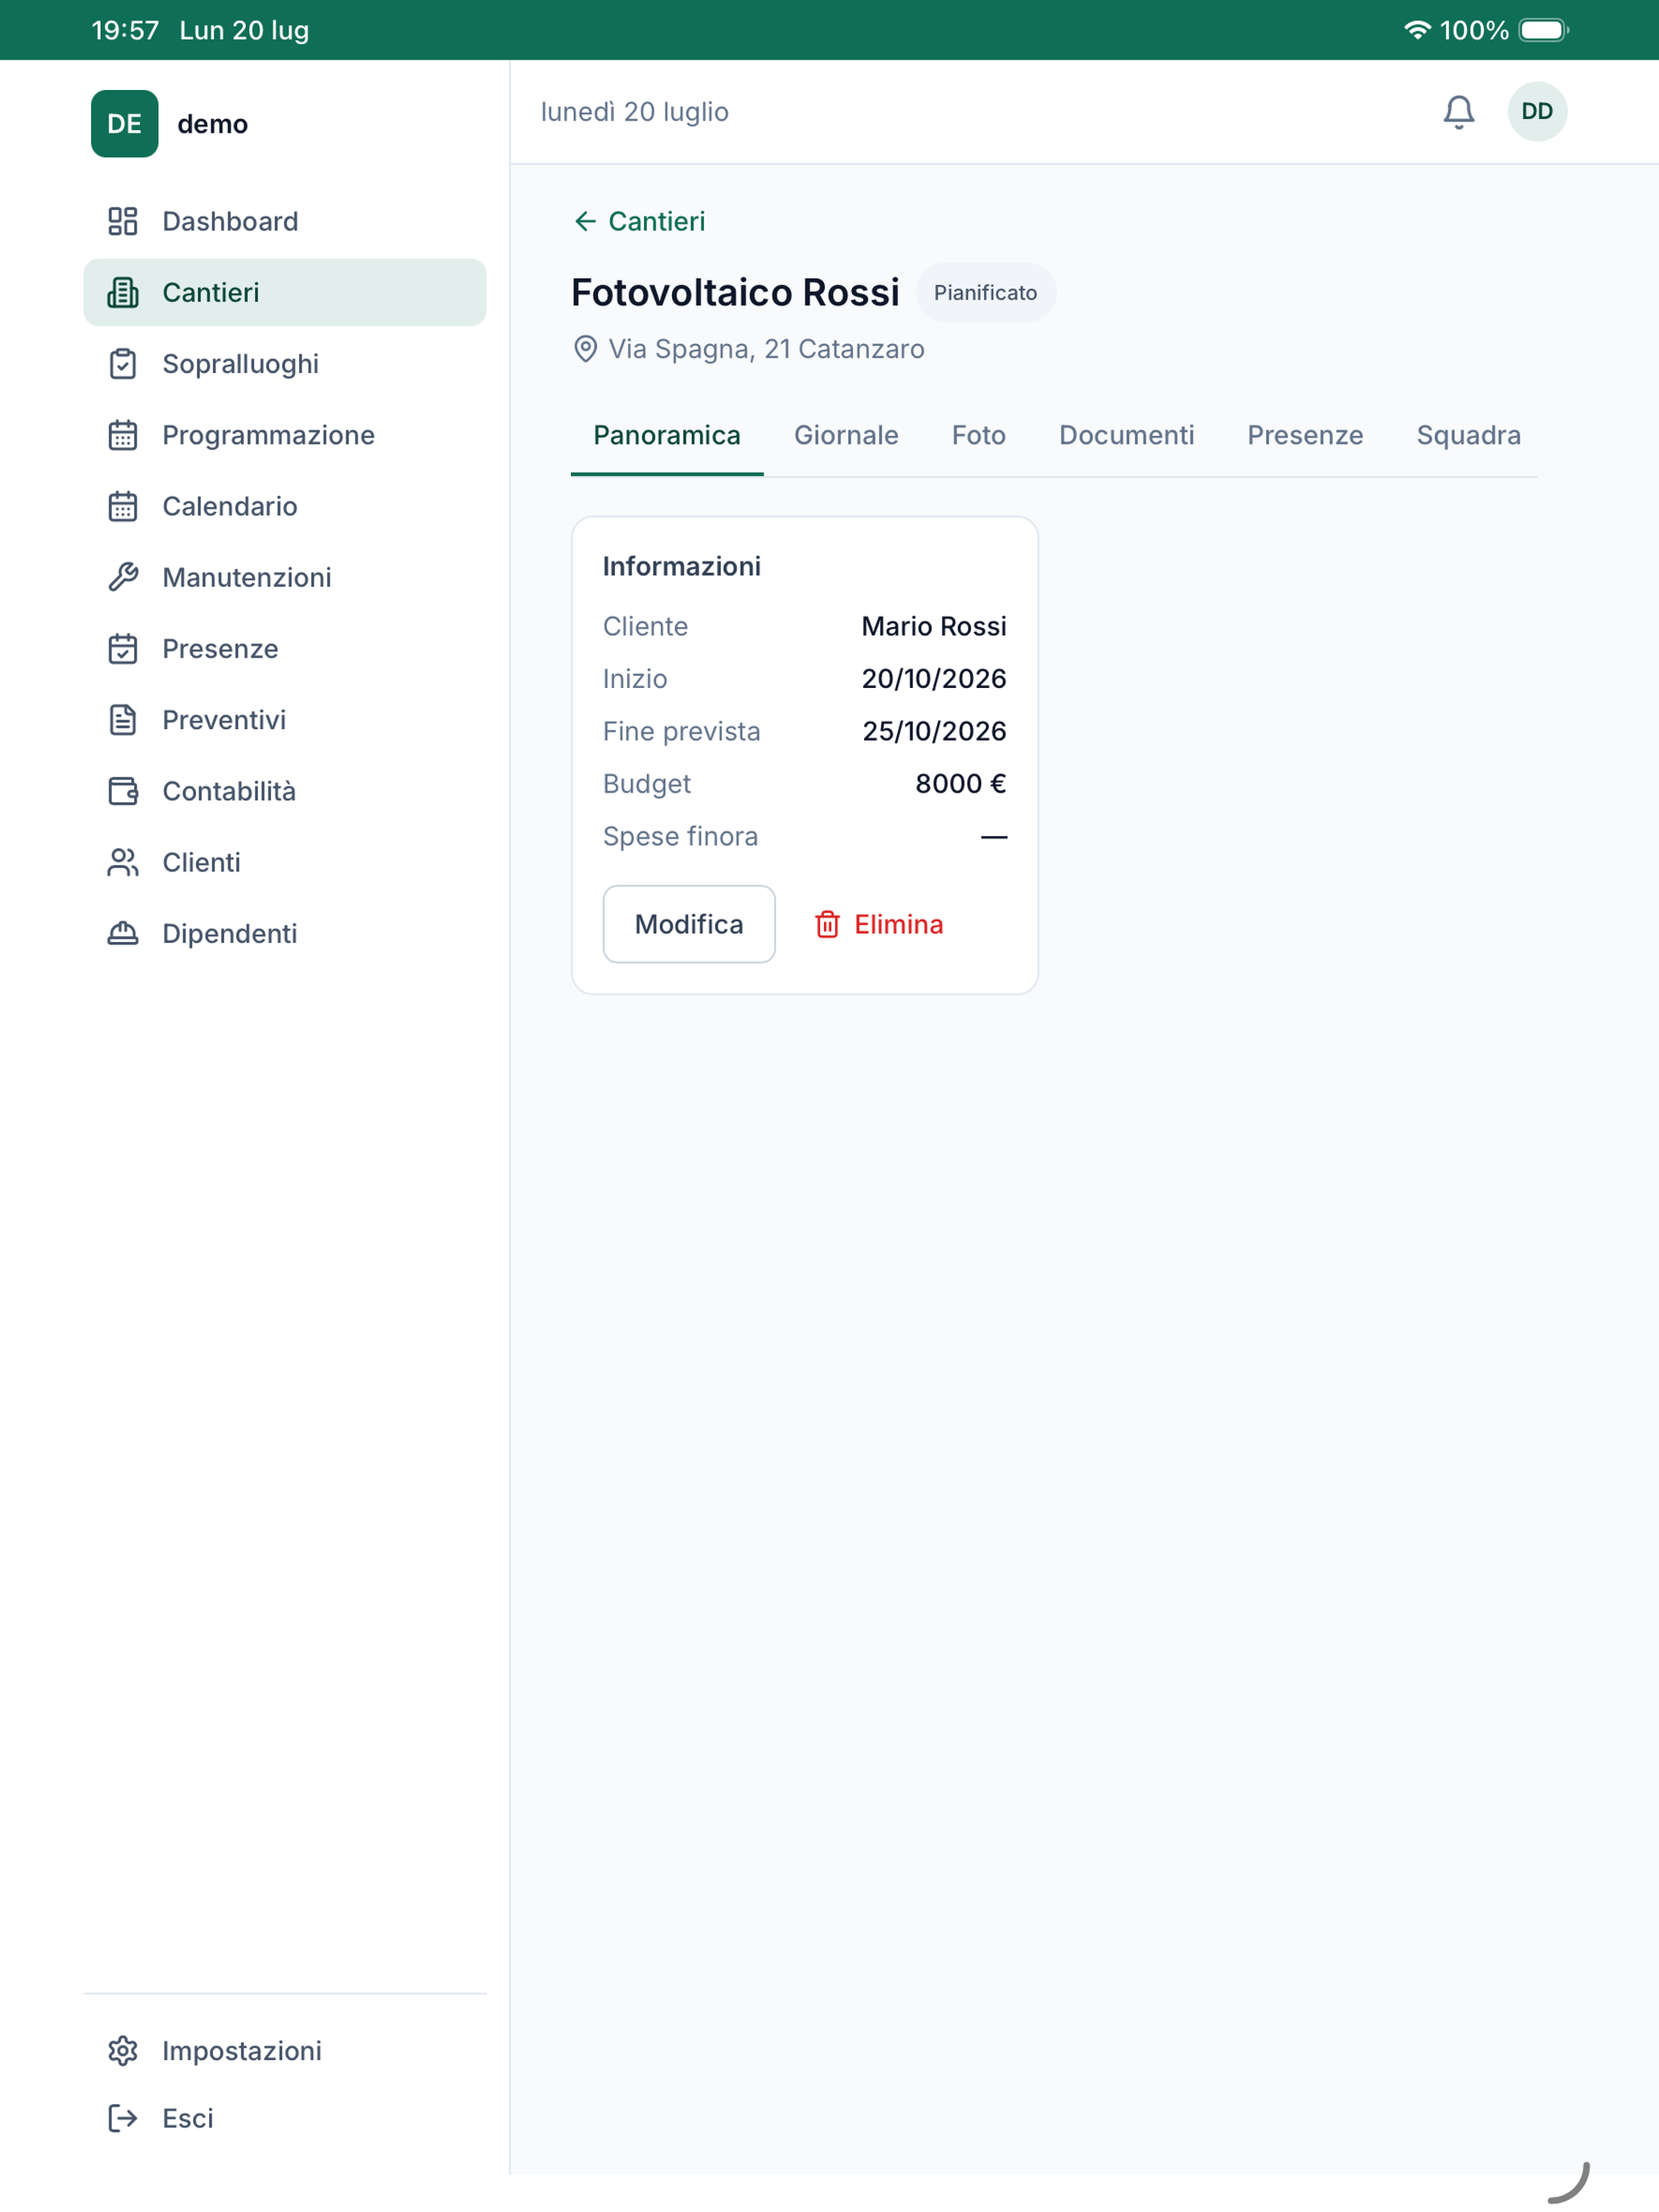The image size is (1659, 2212).
Task: Click the Manutenzioni wrench icon
Action: (x=122, y=577)
